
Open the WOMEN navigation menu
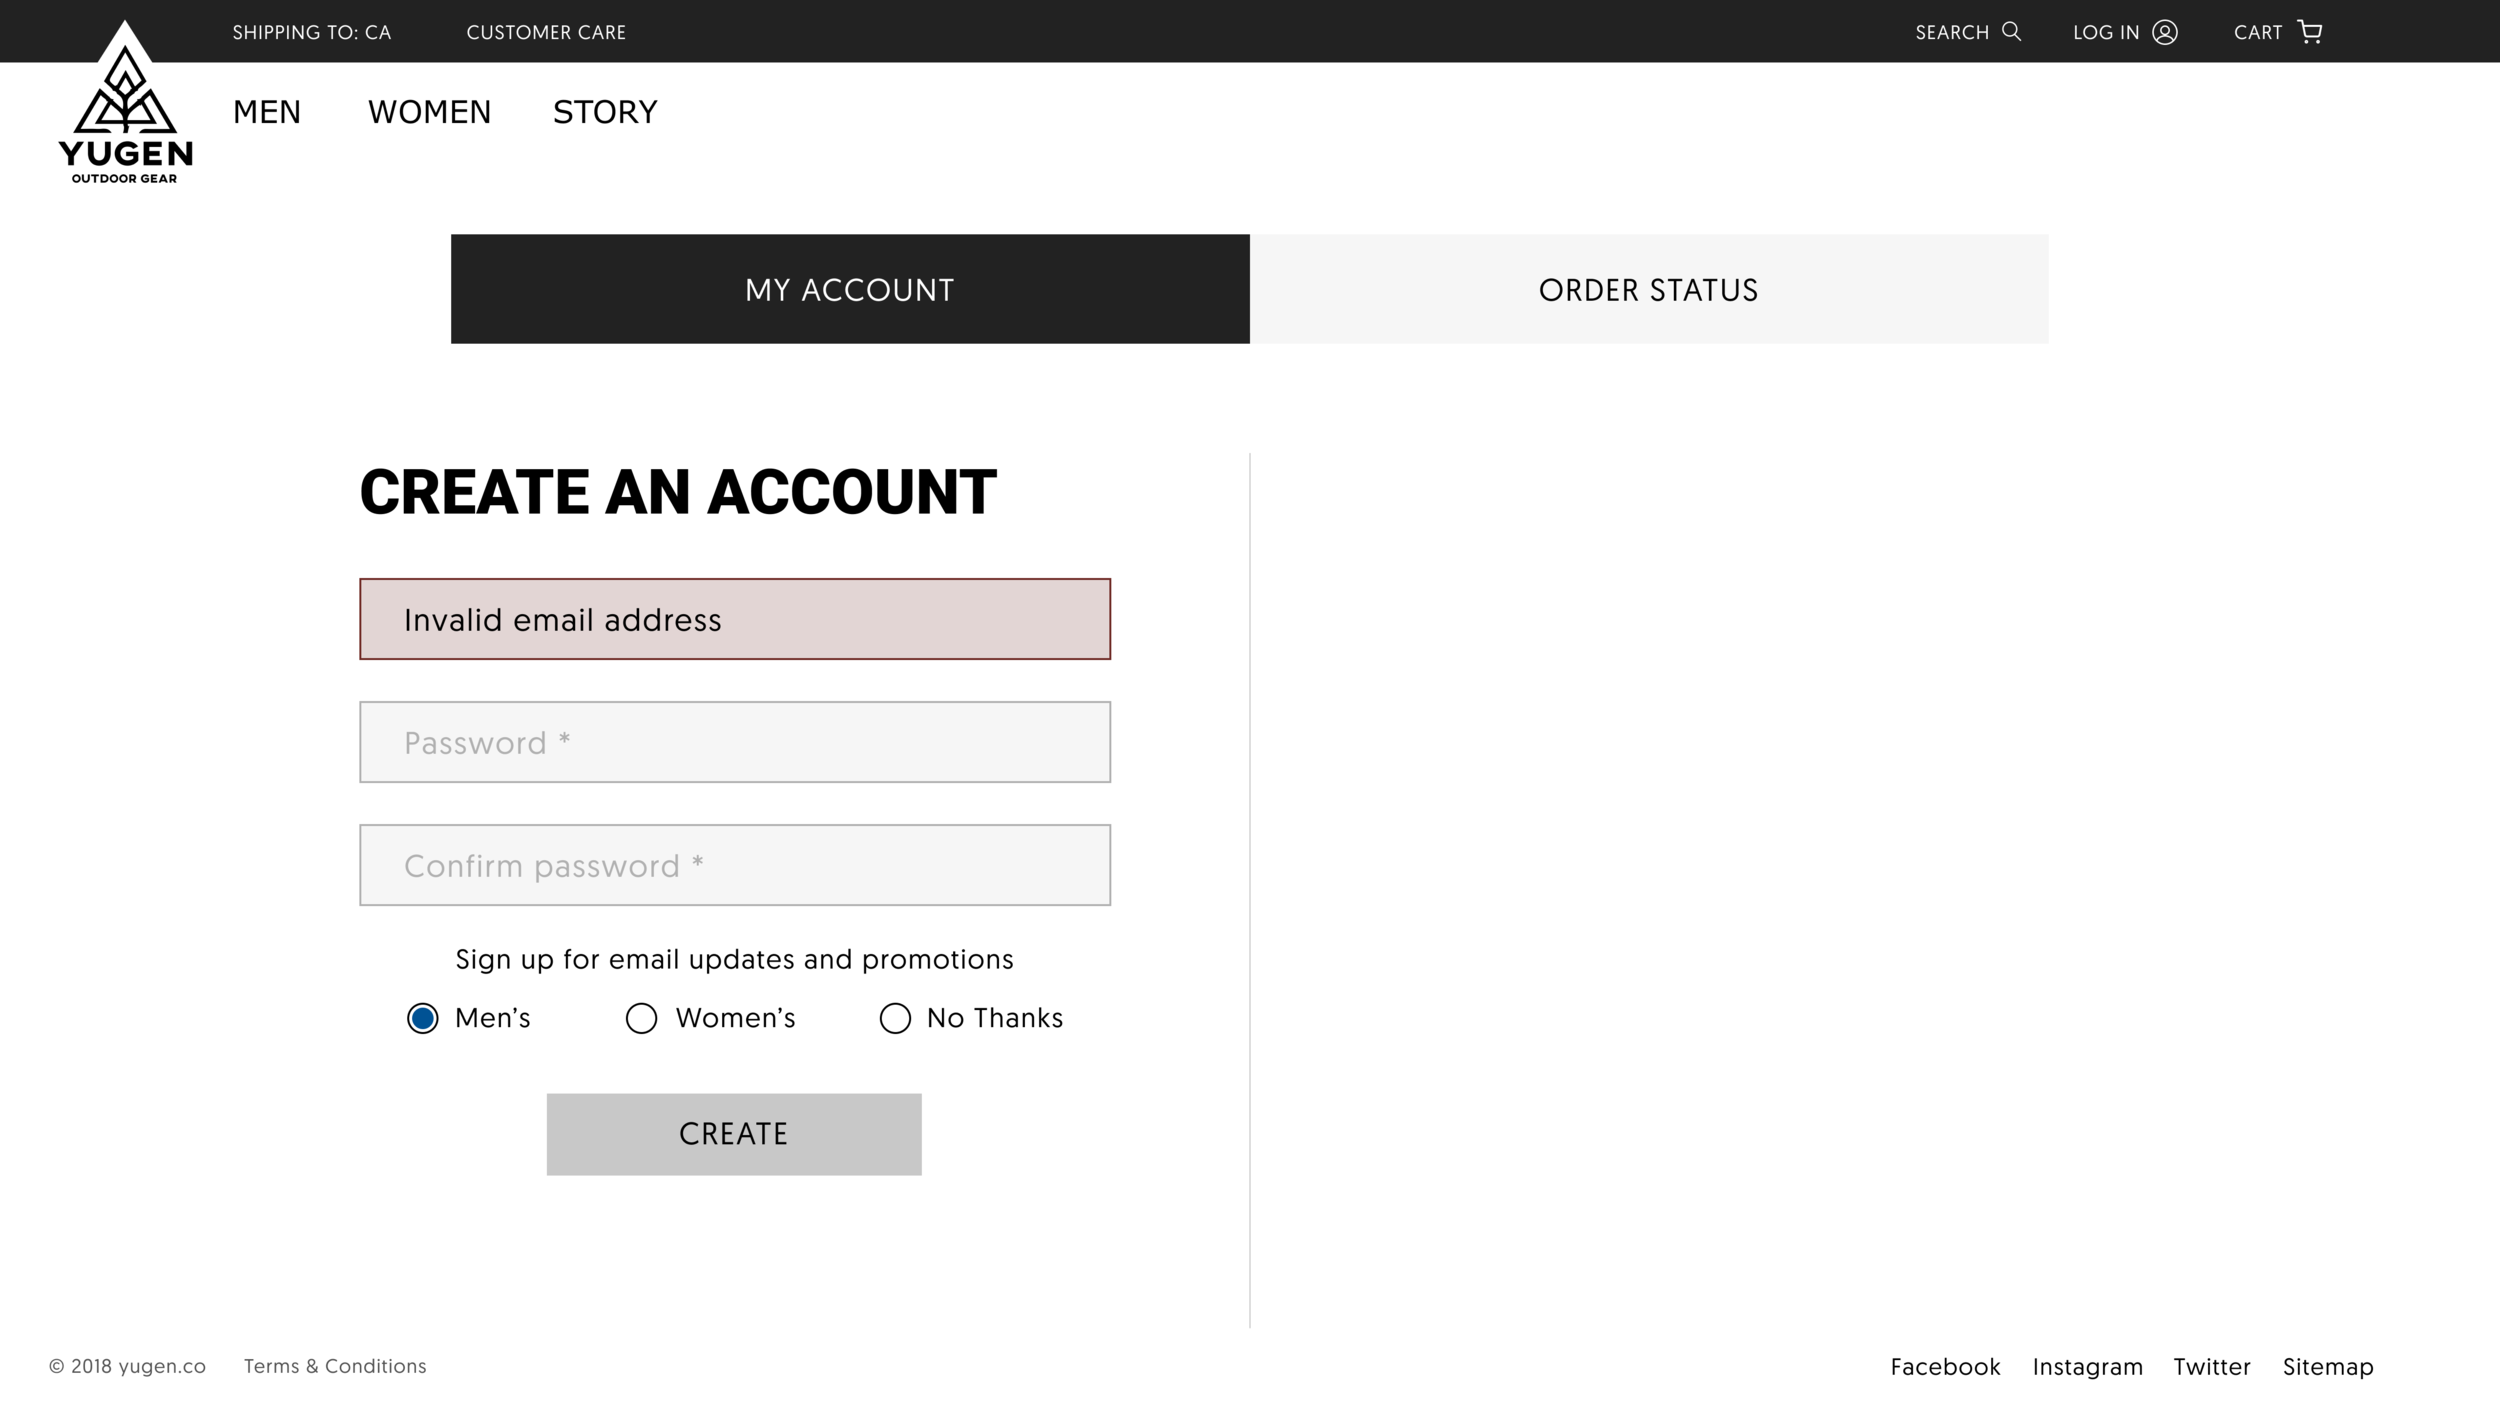point(429,112)
